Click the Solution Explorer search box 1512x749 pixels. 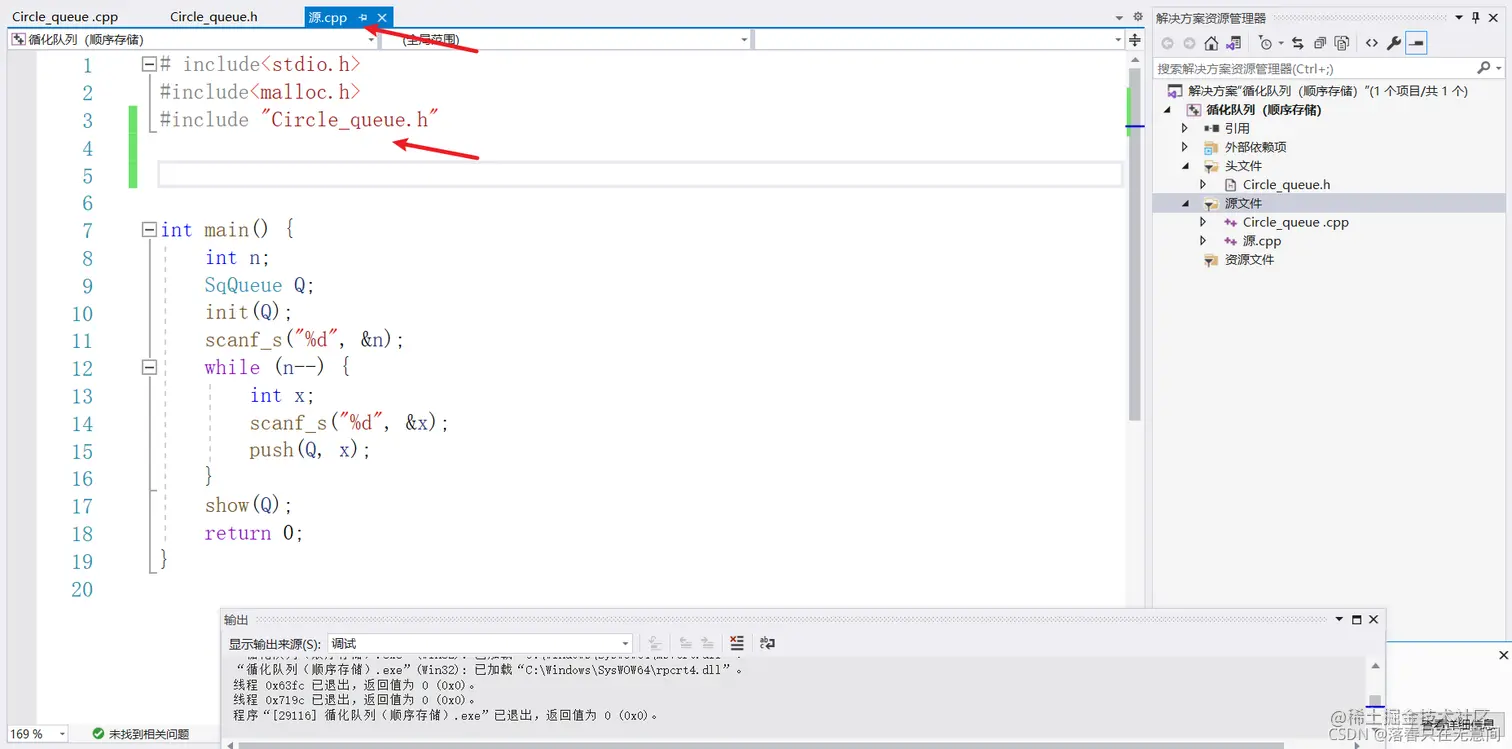click(x=1314, y=68)
